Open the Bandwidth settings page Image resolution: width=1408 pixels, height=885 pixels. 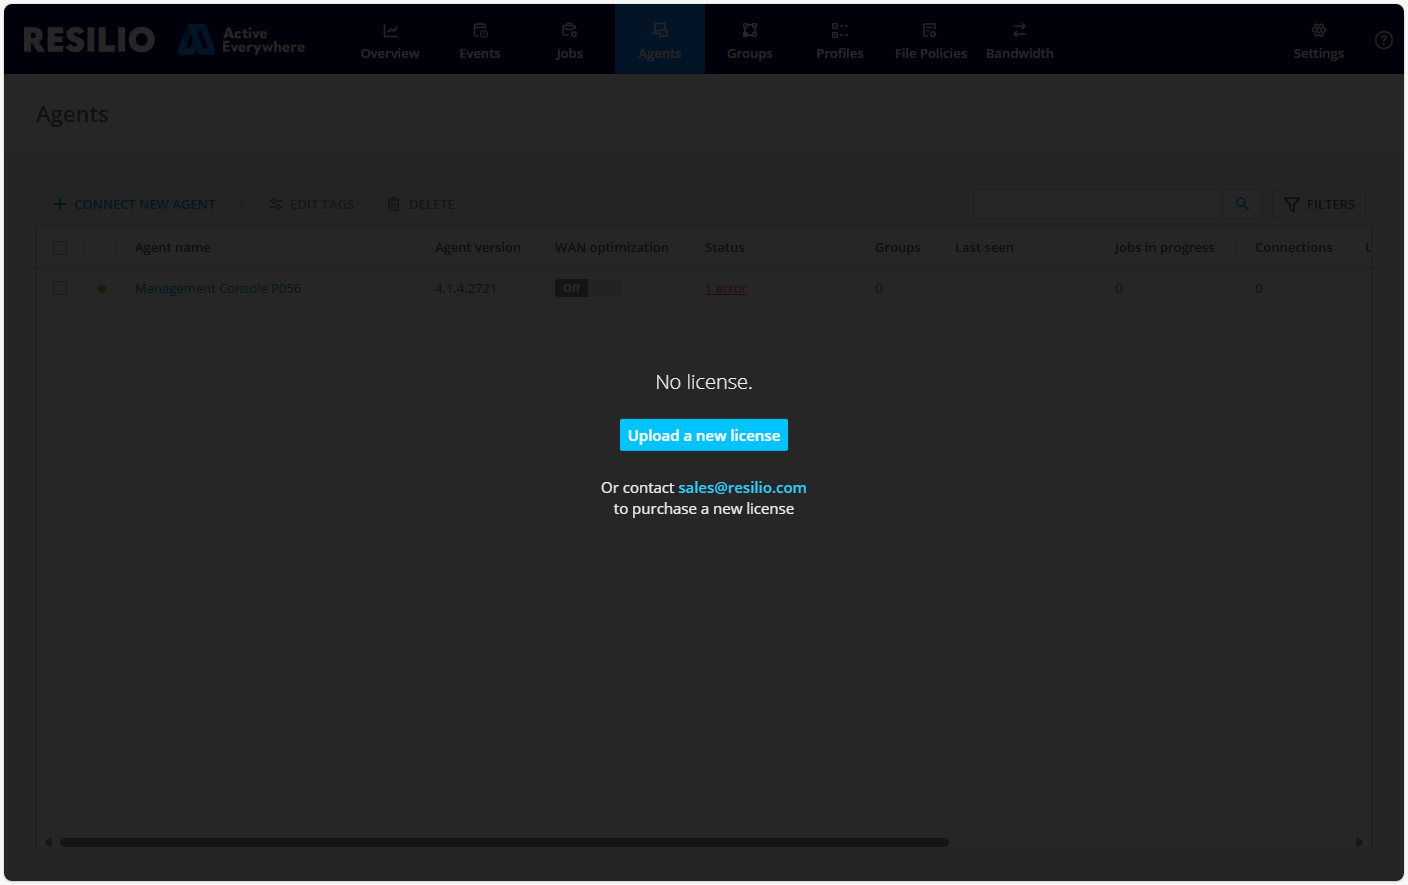[1019, 41]
